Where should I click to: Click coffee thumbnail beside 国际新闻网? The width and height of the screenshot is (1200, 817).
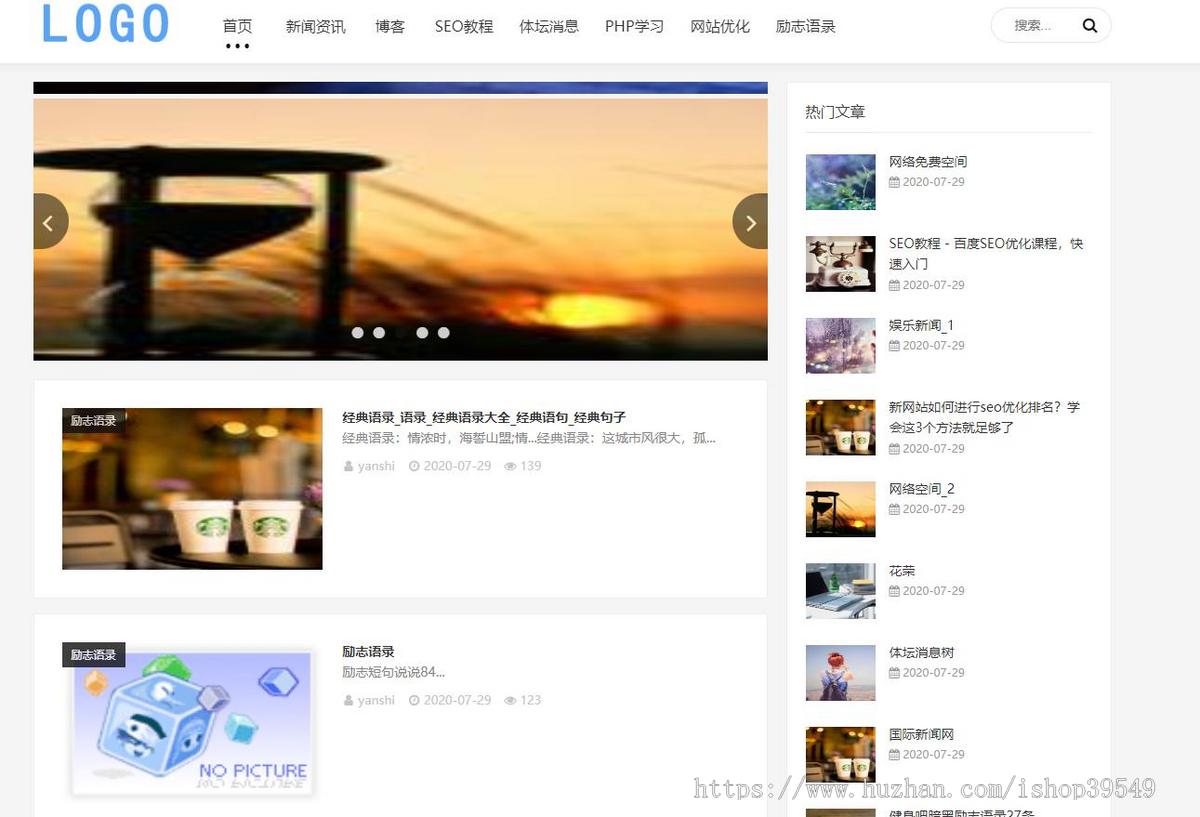840,755
